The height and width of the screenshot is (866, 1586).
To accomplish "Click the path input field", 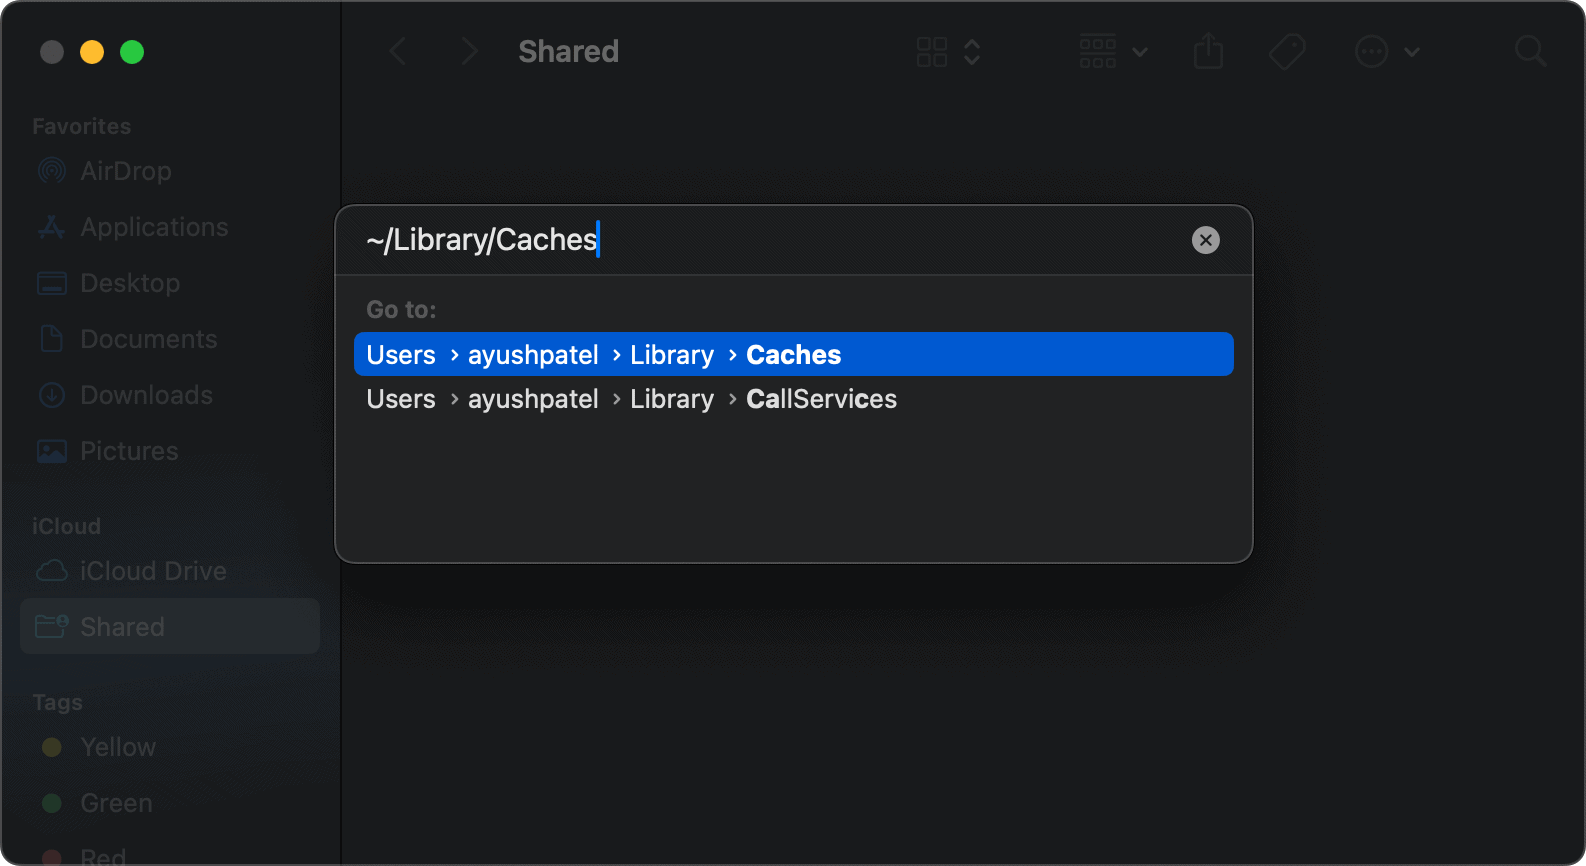I will [770, 240].
